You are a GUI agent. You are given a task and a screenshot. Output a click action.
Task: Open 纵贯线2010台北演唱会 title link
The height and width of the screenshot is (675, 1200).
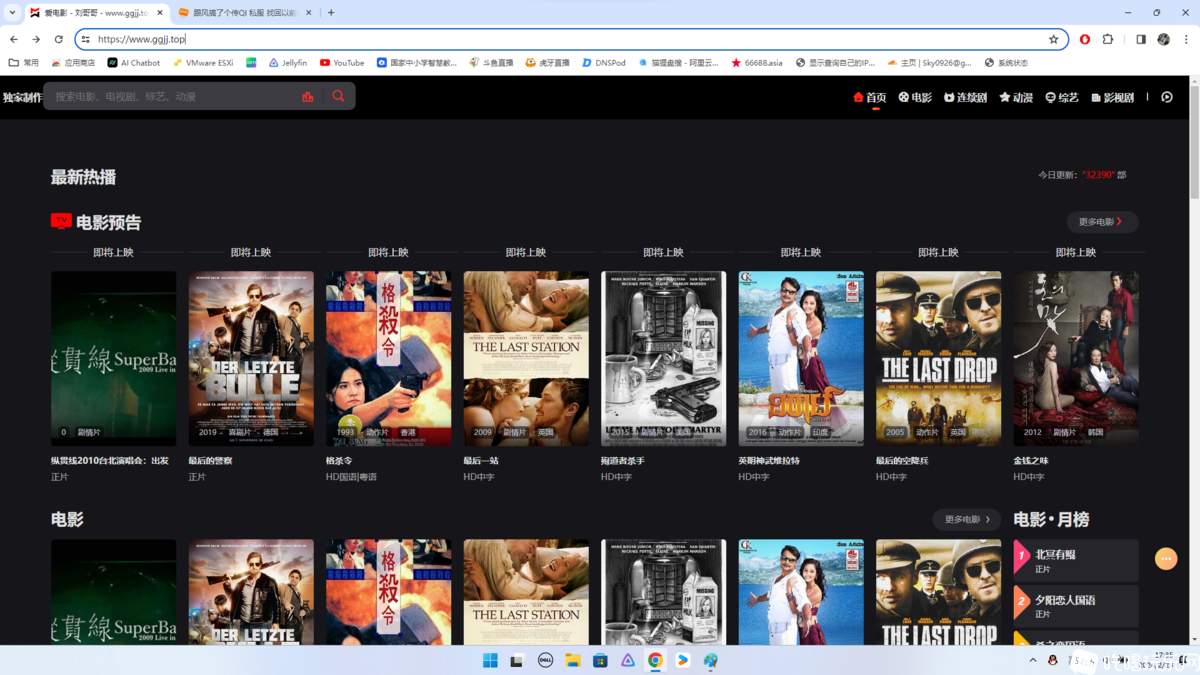point(110,461)
